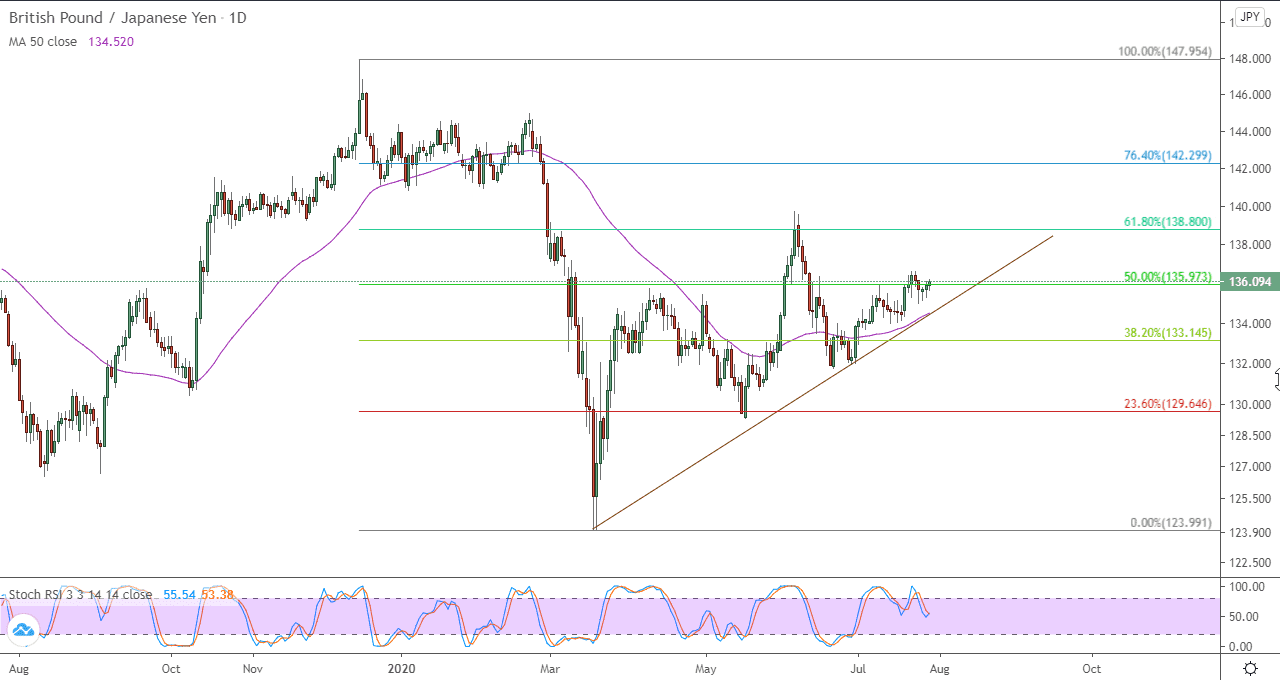Select the 0.00%(123.991) Fibonacci label
This screenshot has width=1280, height=680.
click(x=1171, y=523)
